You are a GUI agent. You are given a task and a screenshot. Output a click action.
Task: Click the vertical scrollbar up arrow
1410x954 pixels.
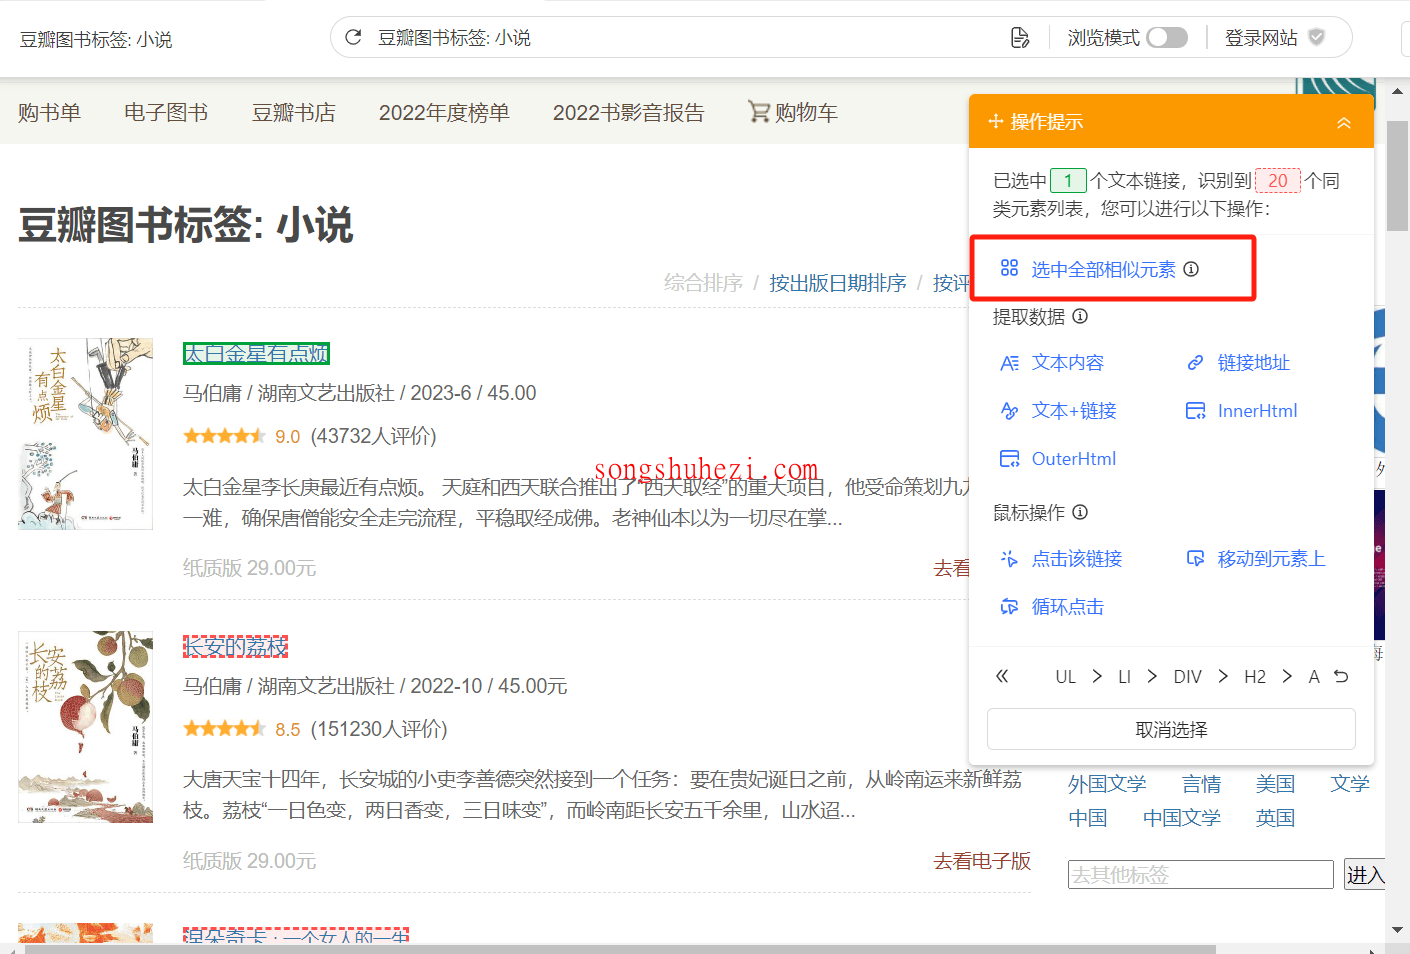pyautogui.click(x=1397, y=91)
